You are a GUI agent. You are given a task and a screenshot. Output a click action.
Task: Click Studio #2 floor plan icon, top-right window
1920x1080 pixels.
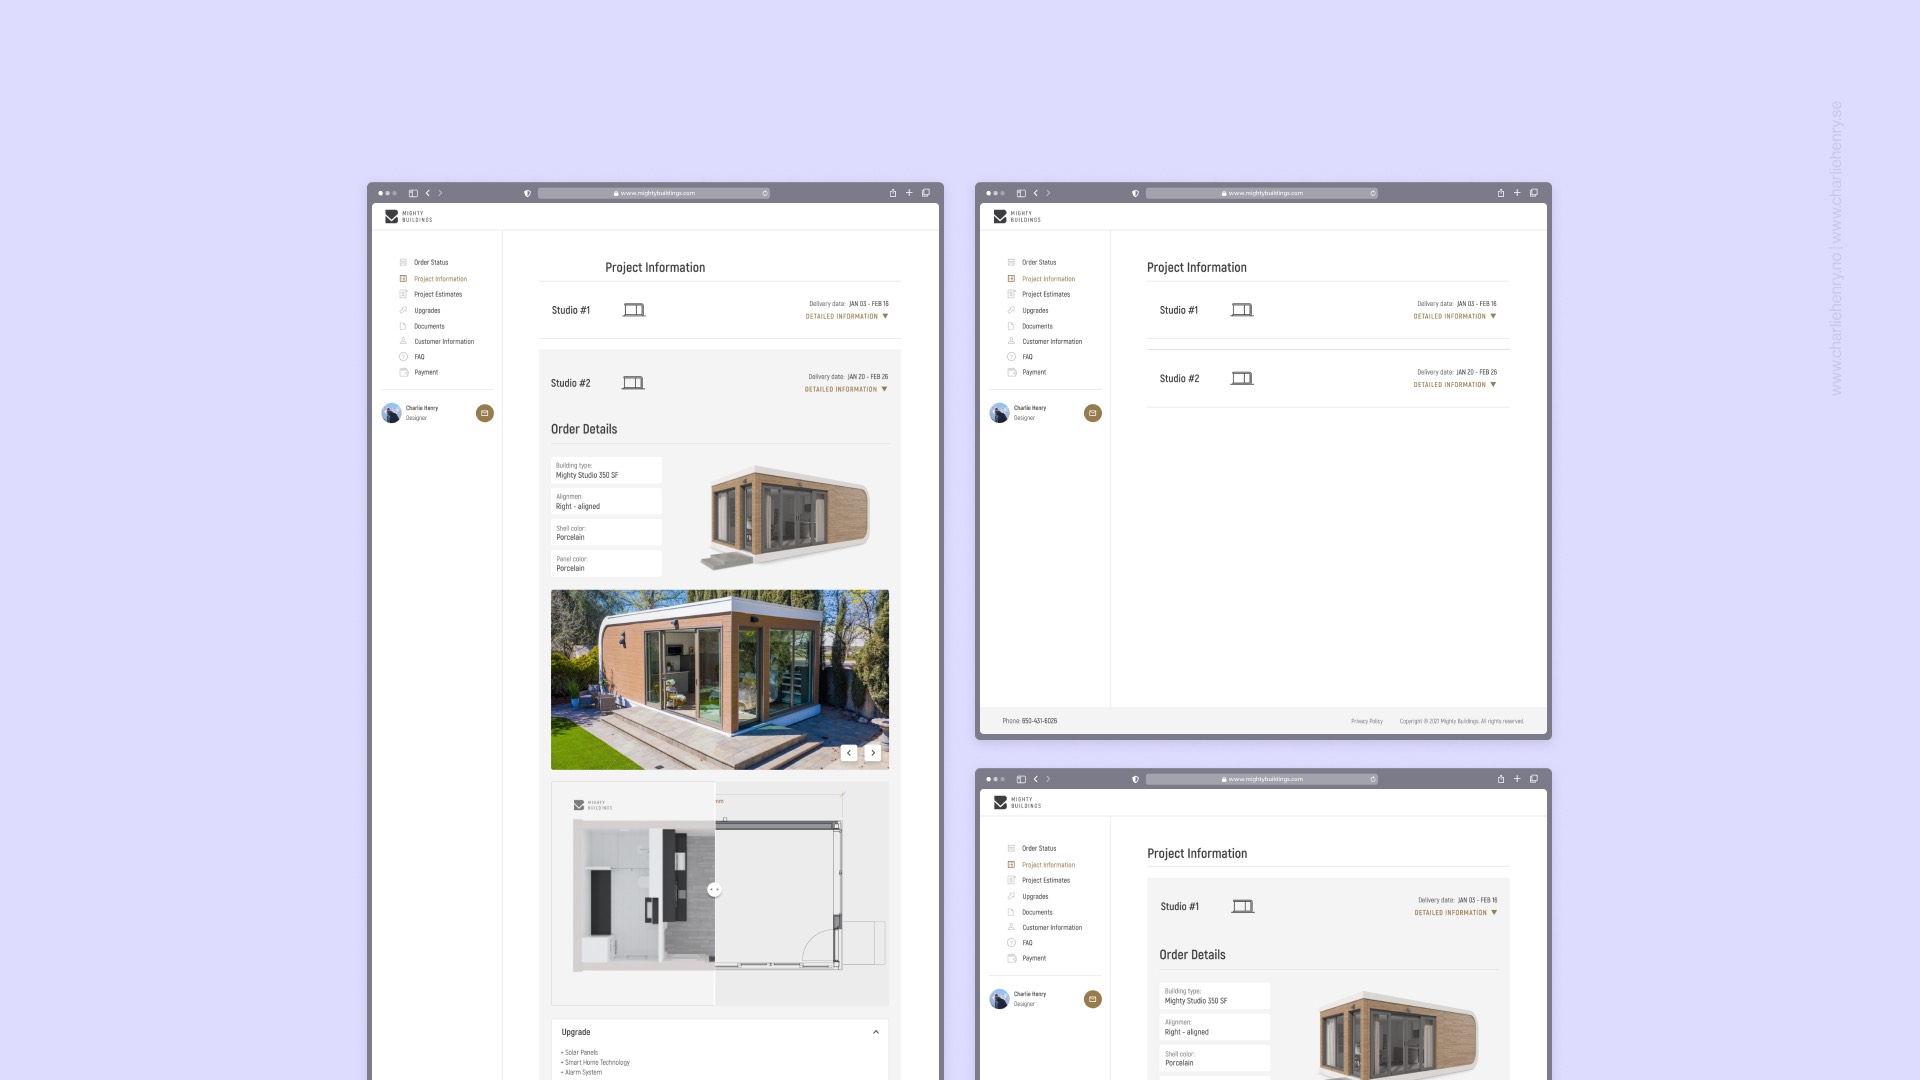click(x=1242, y=378)
